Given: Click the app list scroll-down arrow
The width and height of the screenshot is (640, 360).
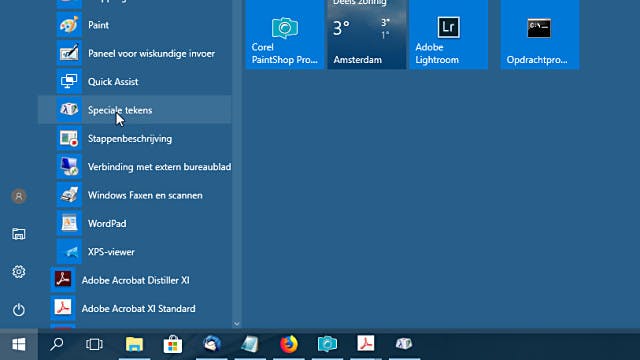Looking at the screenshot, I should tap(237, 324).
